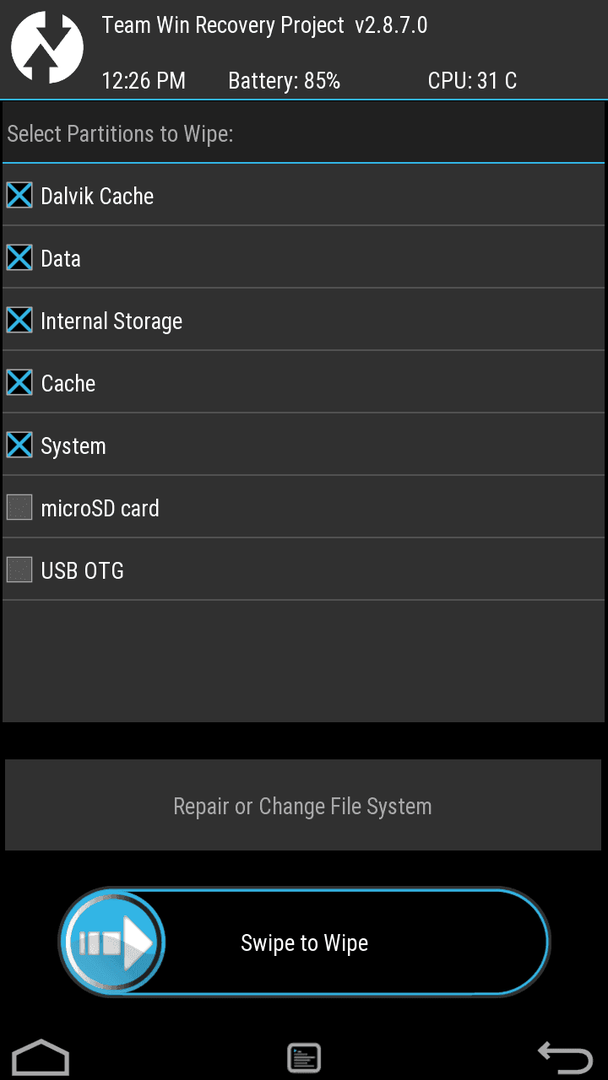Tap the Back arrow icon
Image resolution: width=608 pixels, height=1080 pixels.
(565, 1056)
